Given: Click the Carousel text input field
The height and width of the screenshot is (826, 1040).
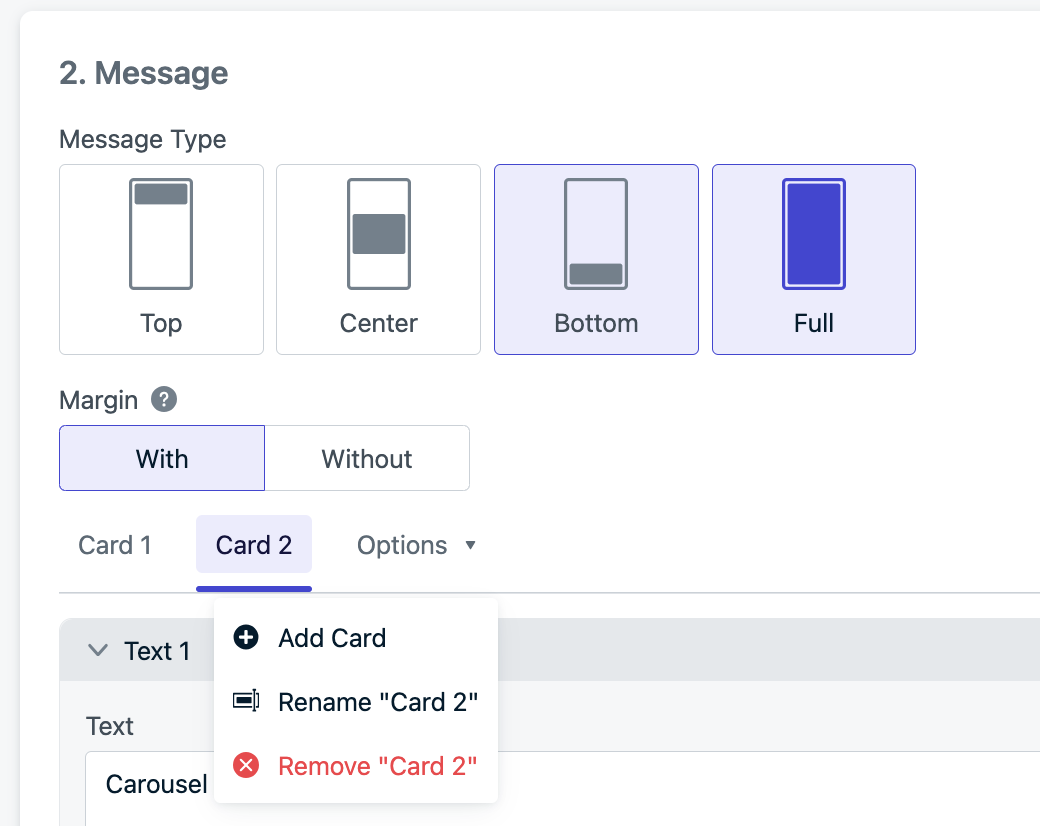Looking at the screenshot, I should pyautogui.click(x=562, y=788).
